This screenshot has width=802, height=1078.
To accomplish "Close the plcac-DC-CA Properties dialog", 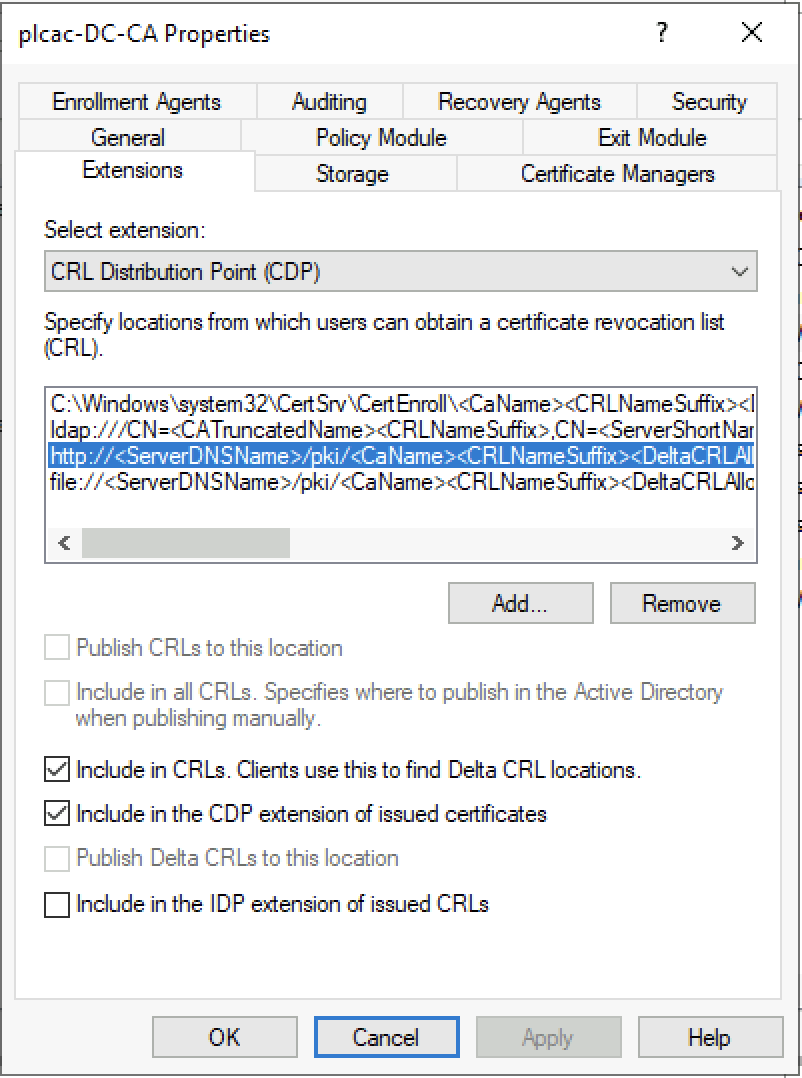I will coord(752,33).
